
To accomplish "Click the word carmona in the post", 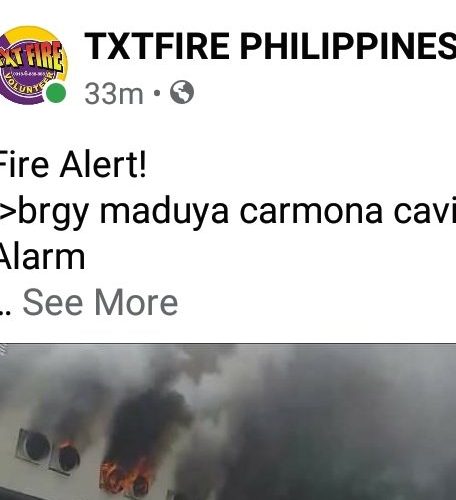I will [x=311, y=212].
